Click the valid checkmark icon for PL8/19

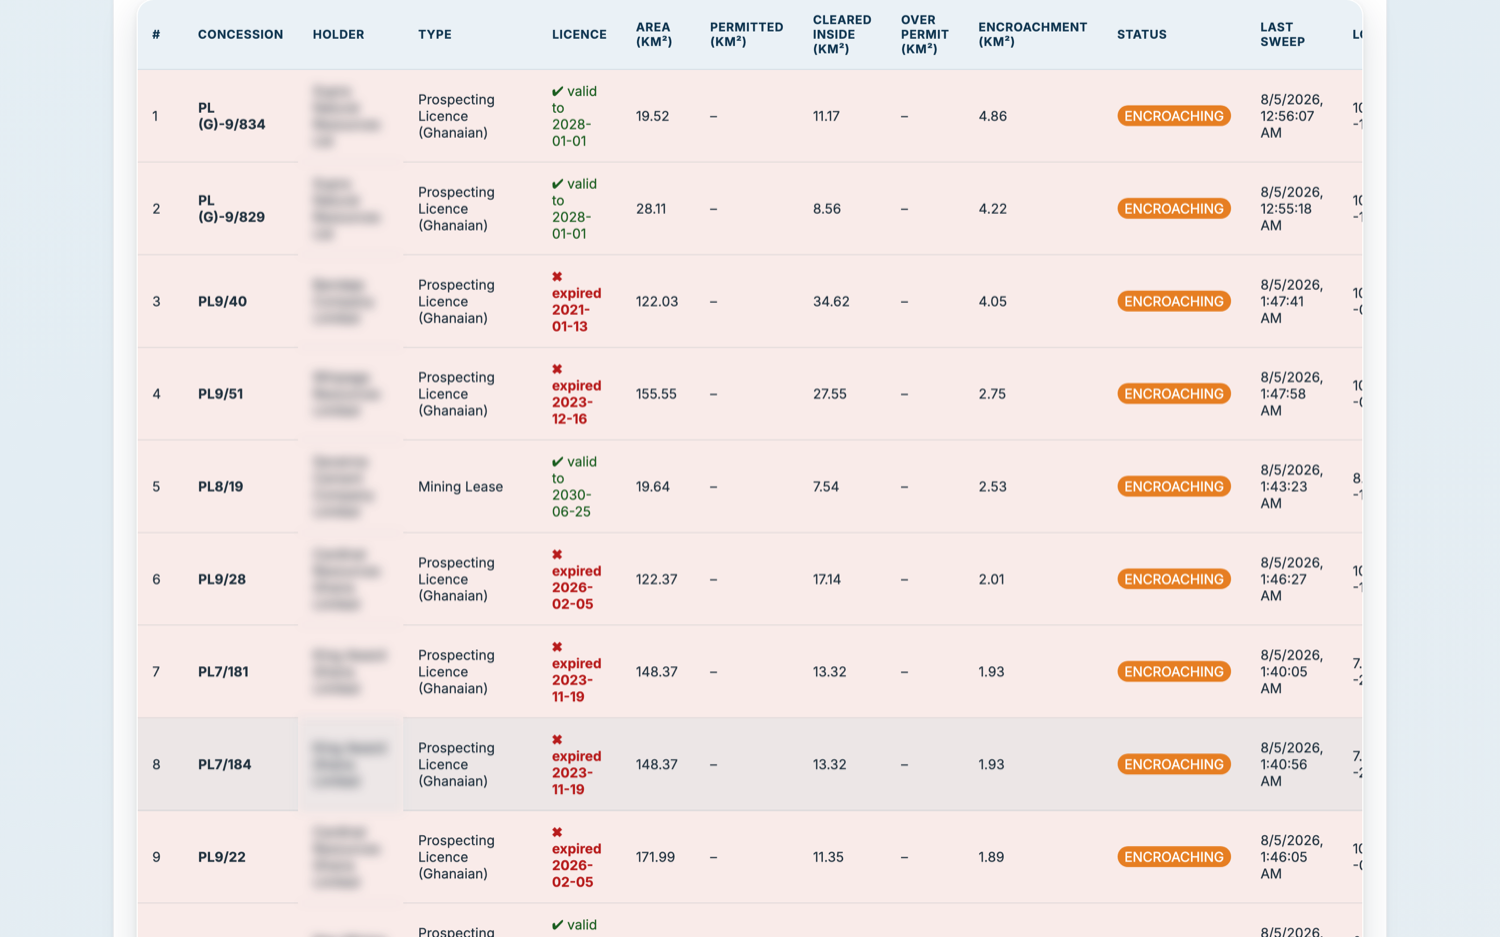tap(557, 462)
